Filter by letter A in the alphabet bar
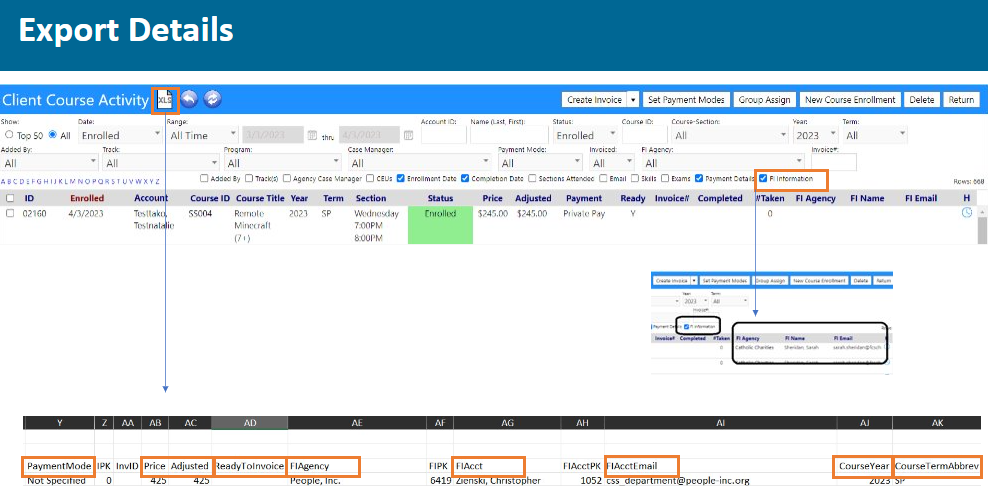Screen dimensions: 988x496 point(3,182)
